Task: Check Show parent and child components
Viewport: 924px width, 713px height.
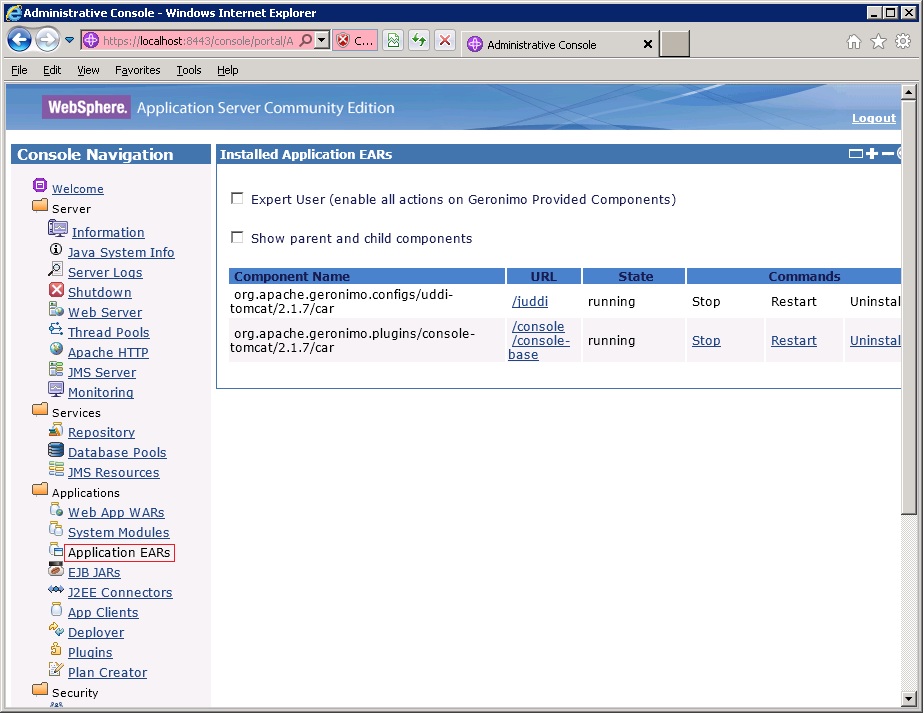Action: coord(237,238)
